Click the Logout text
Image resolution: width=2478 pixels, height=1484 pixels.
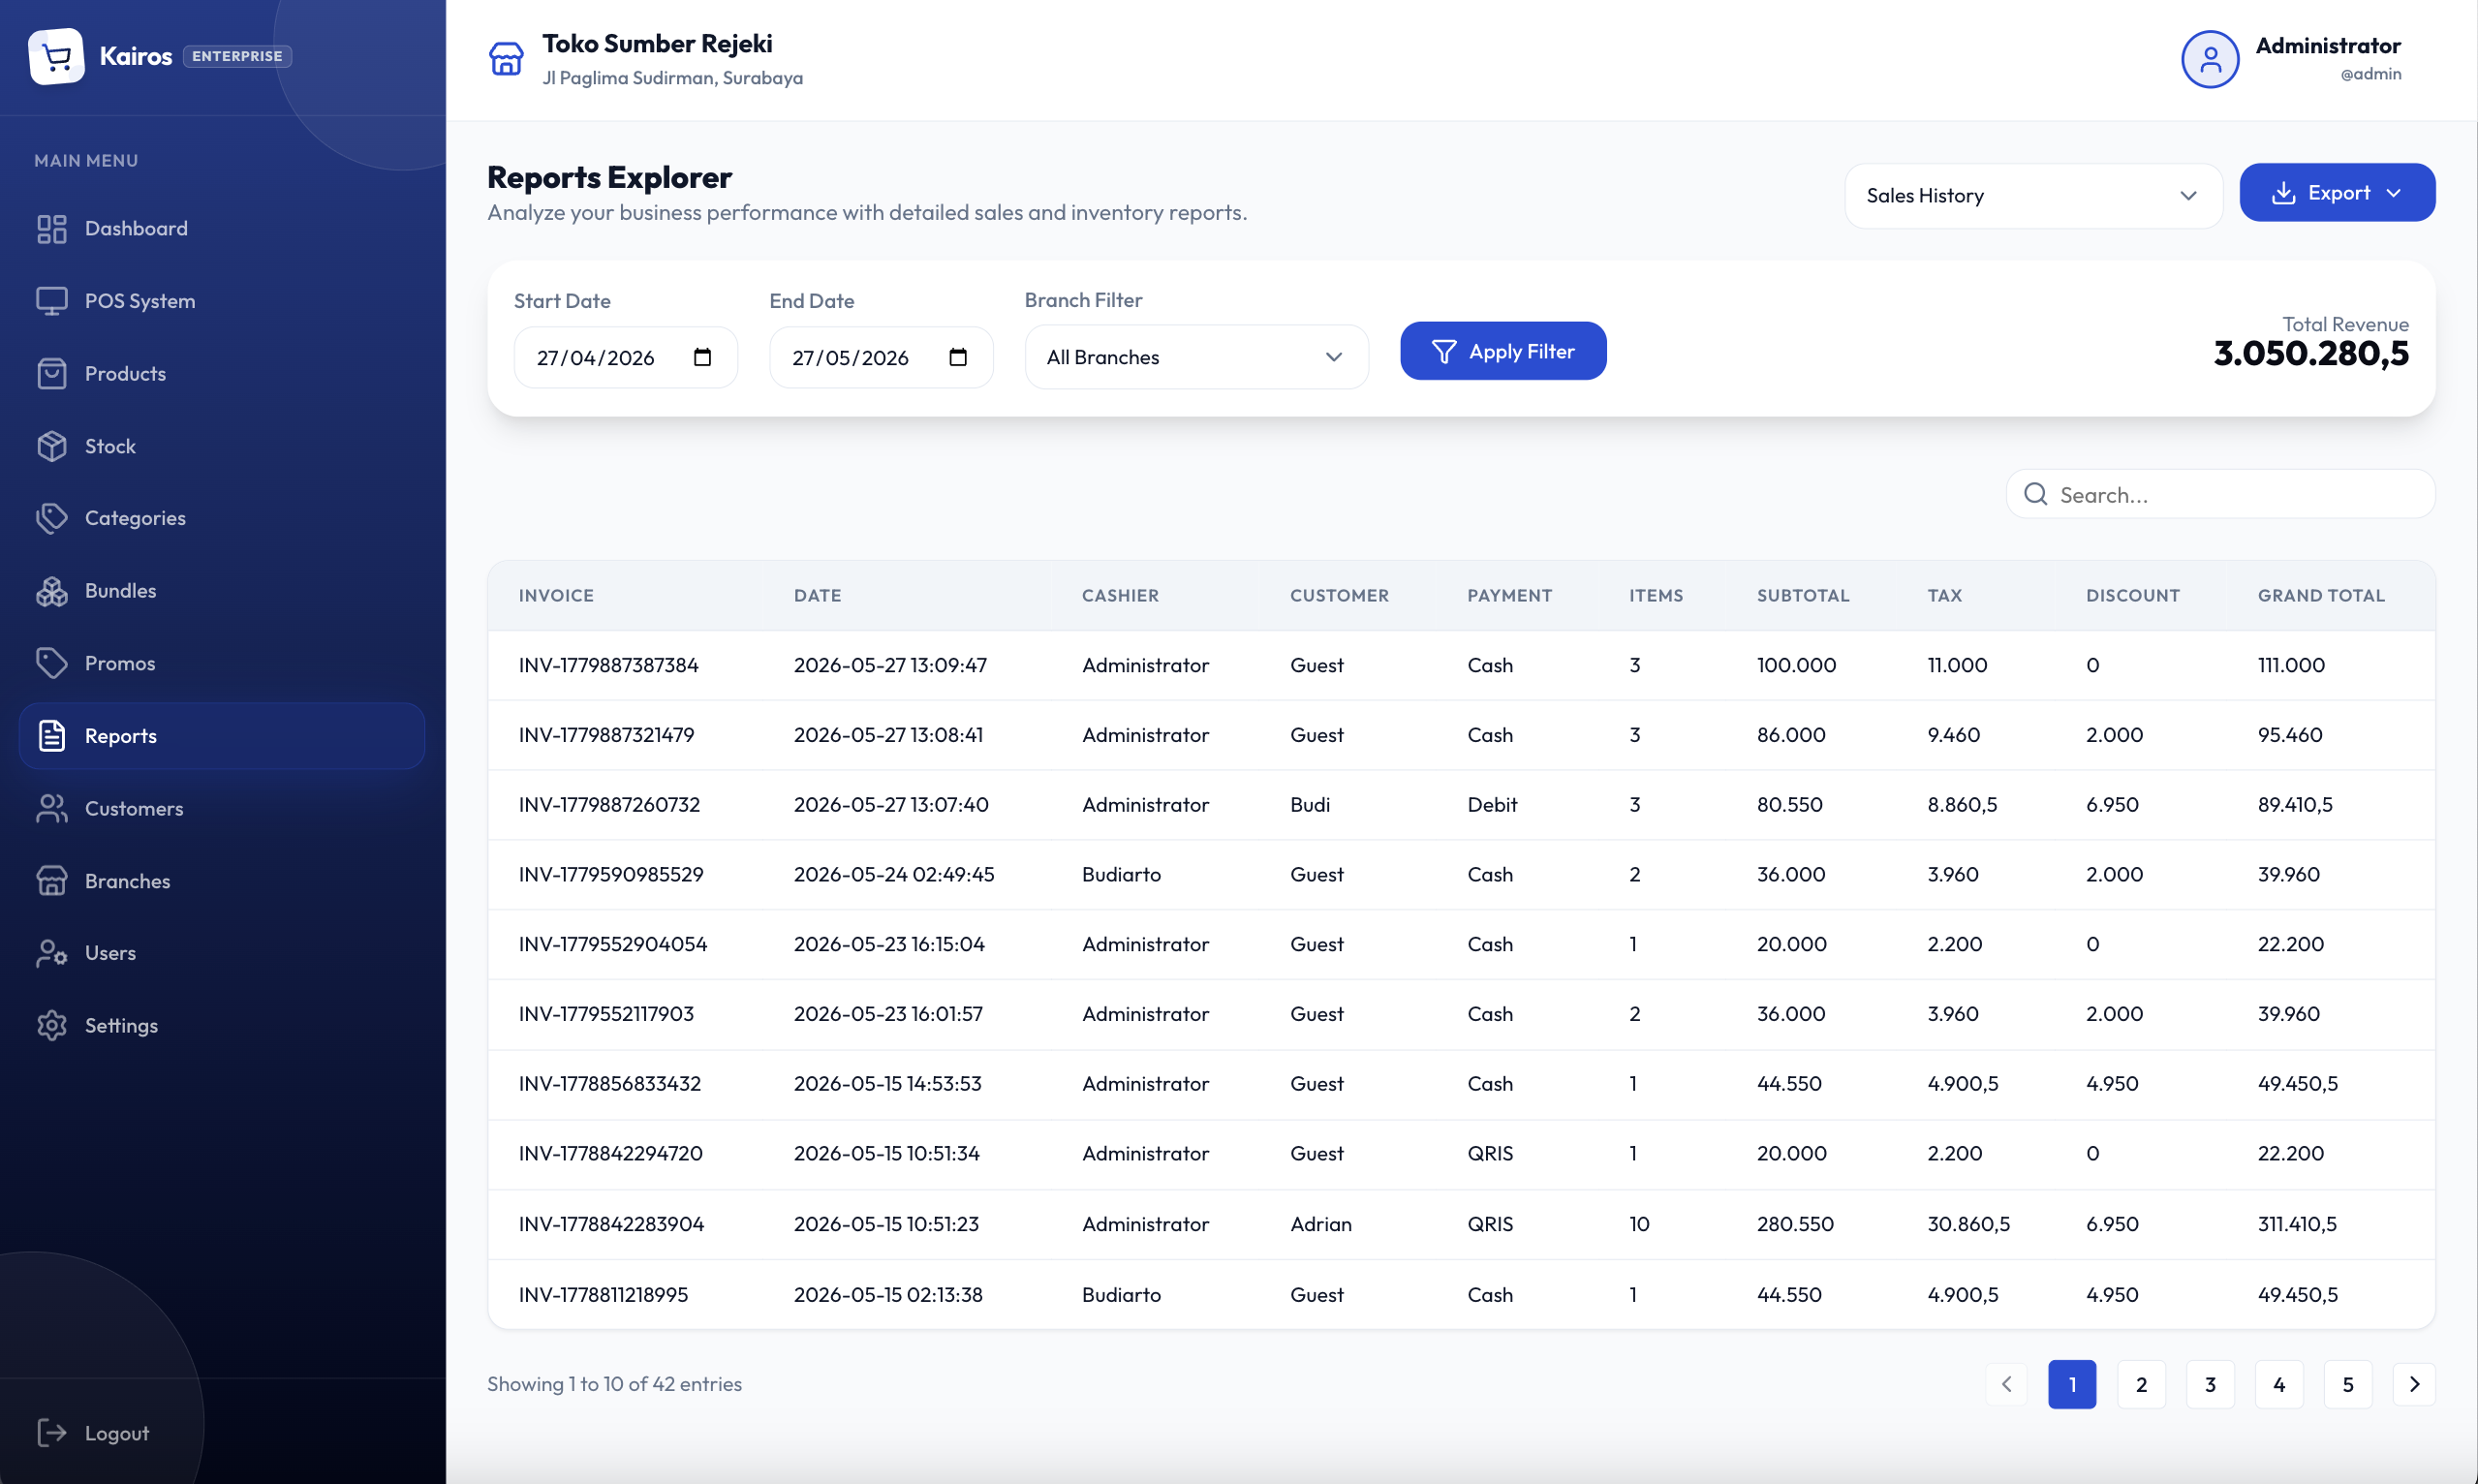(116, 1433)
